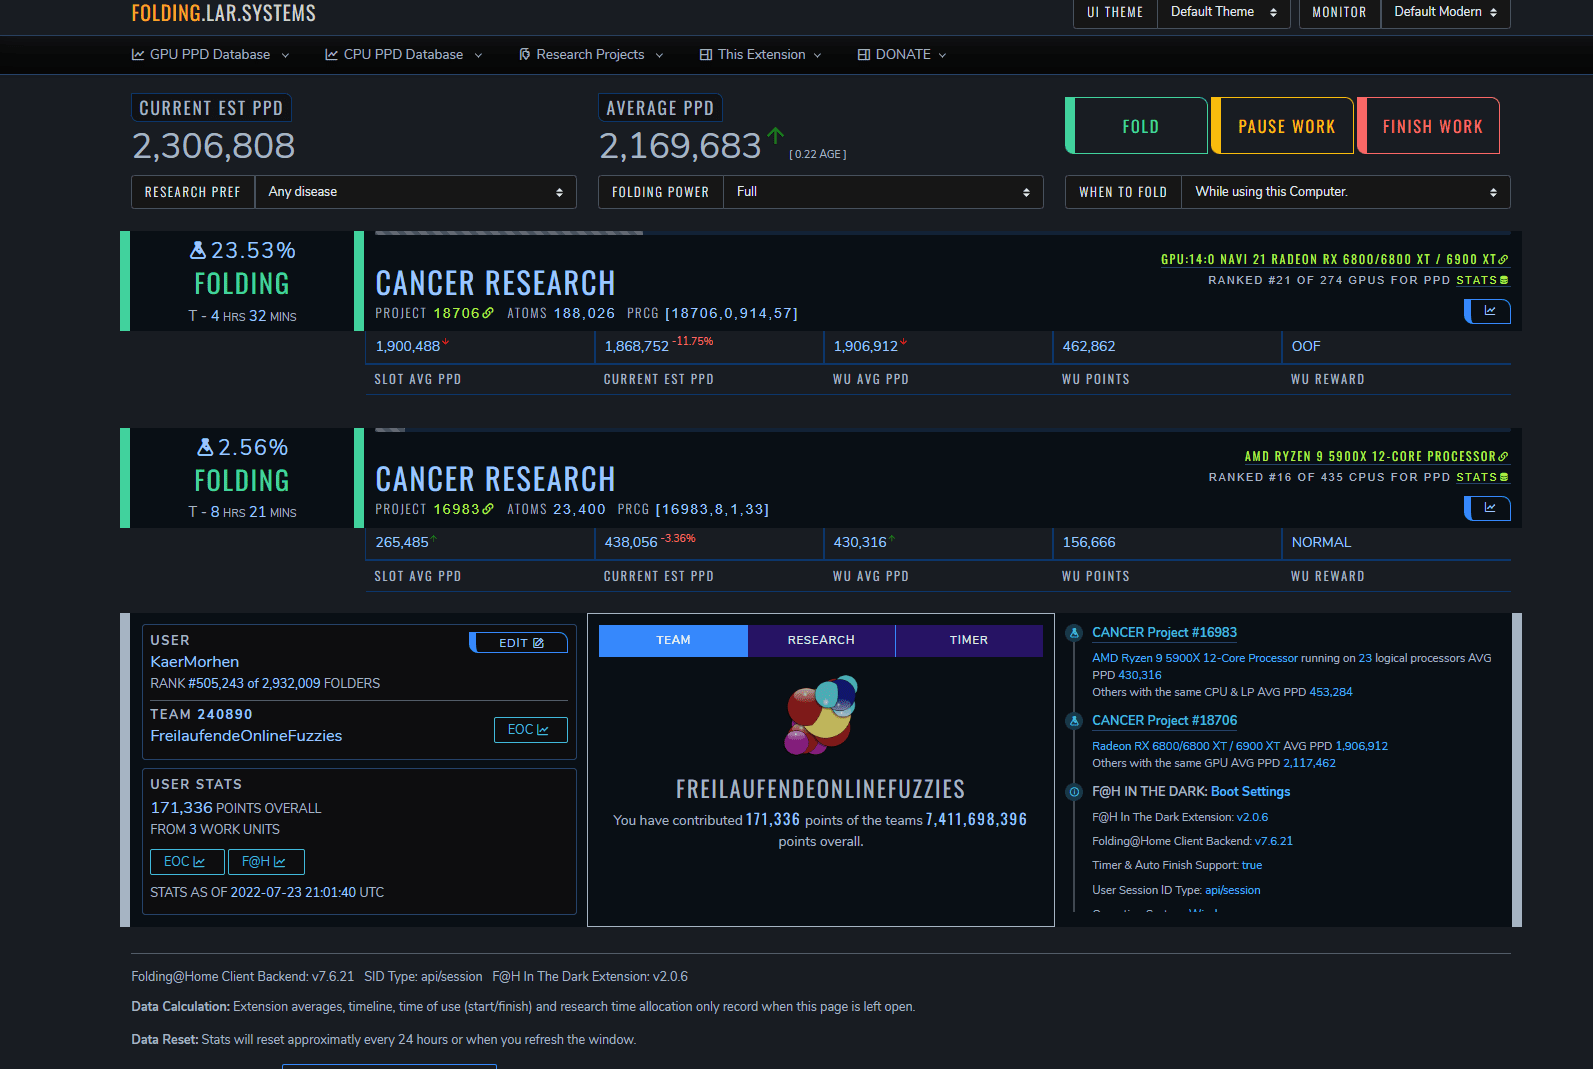Switch to RESEARCH tab
Viewport: 1593px width, 1069px height.
pos(821,641)
